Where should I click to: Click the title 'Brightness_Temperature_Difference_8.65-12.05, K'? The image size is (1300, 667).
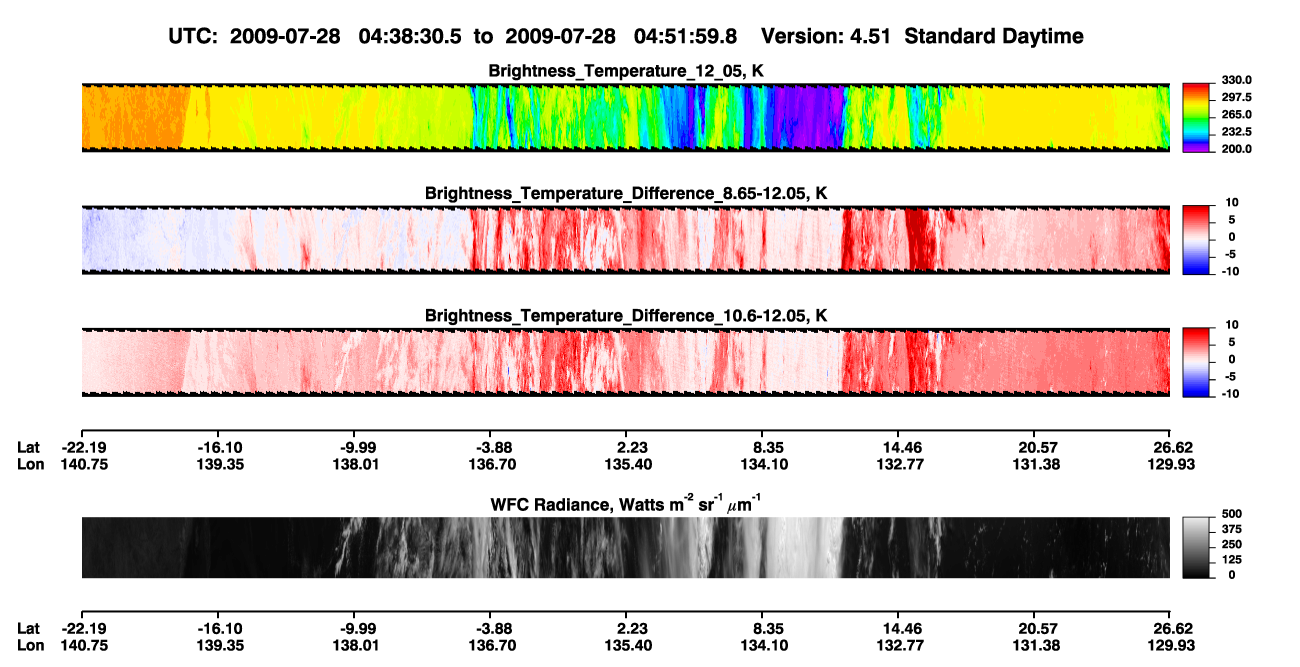tap(626, 193)
